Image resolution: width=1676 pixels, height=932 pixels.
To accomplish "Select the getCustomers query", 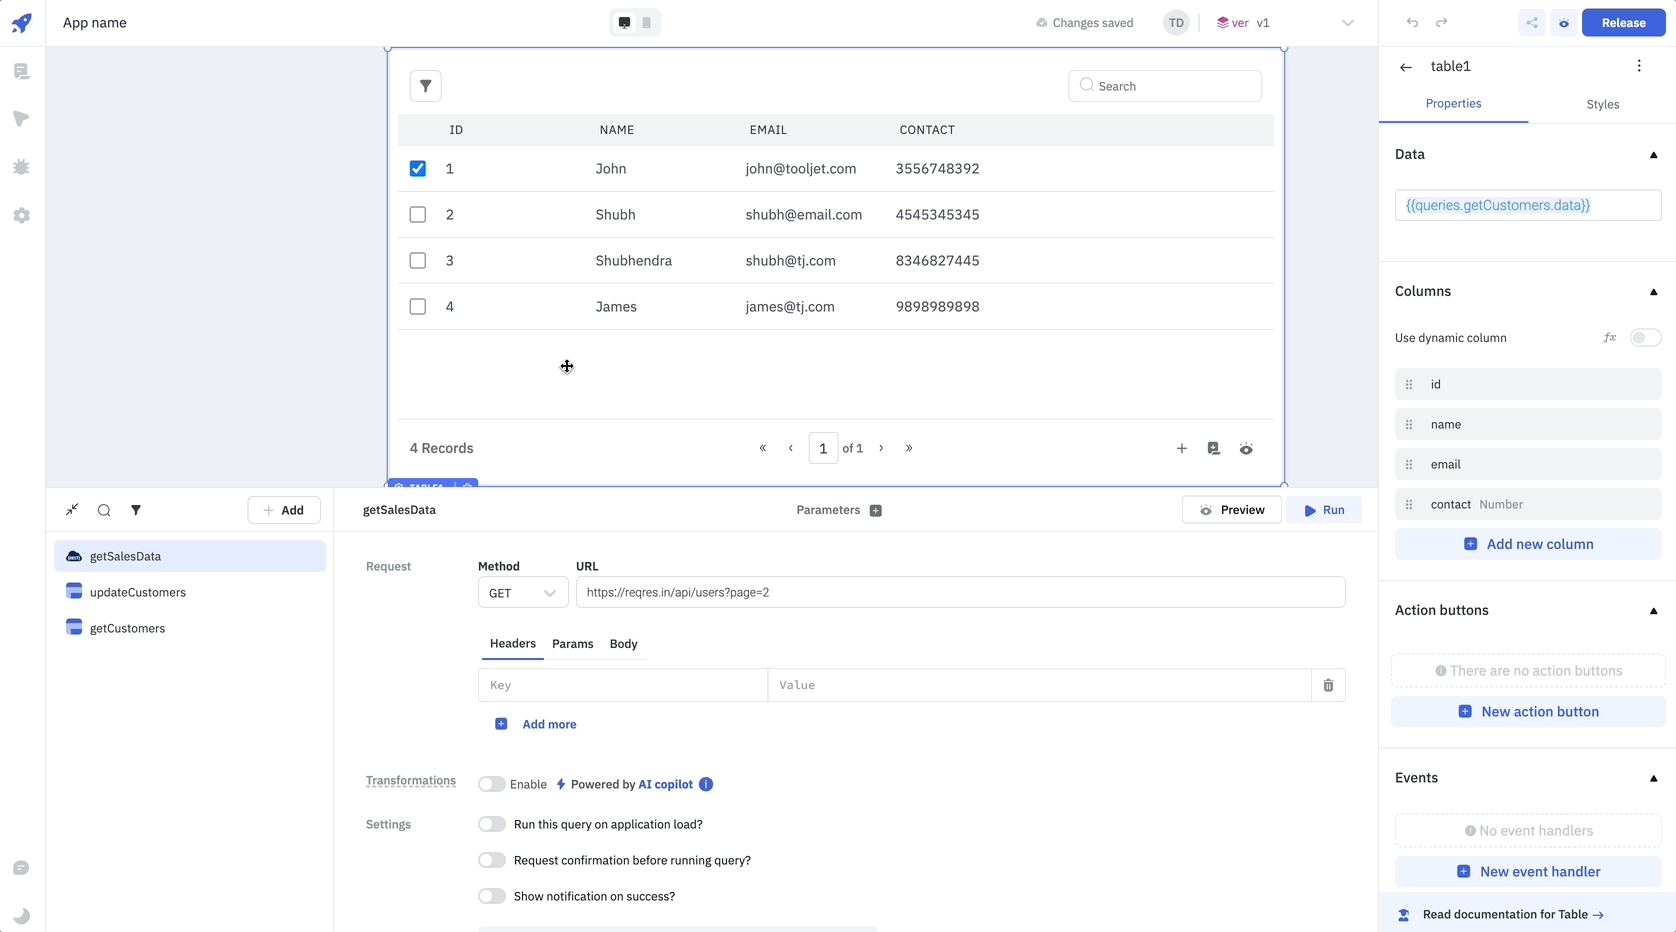I will pos(127,629).
